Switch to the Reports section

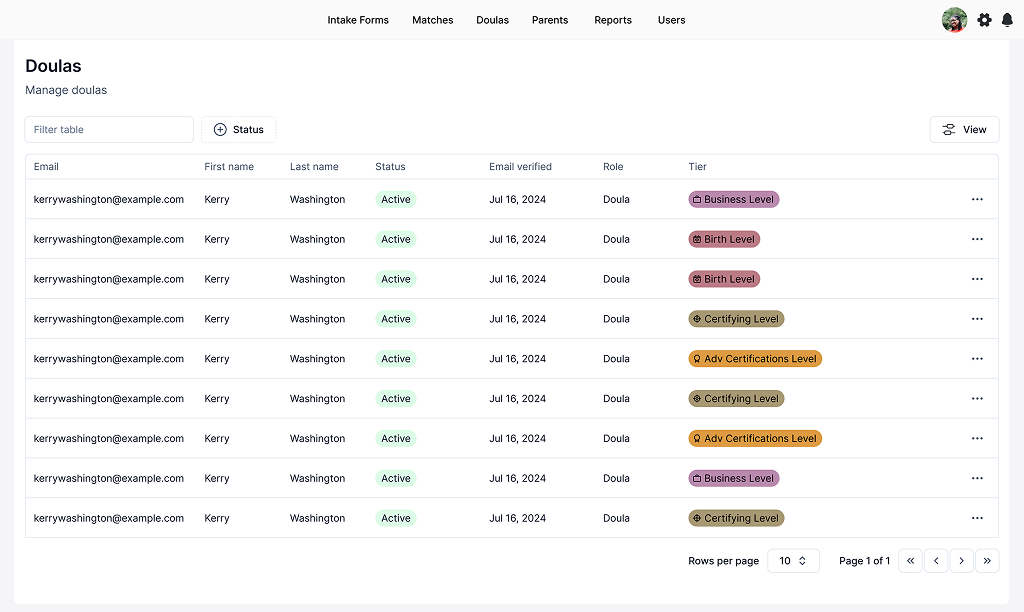point(613,20)
